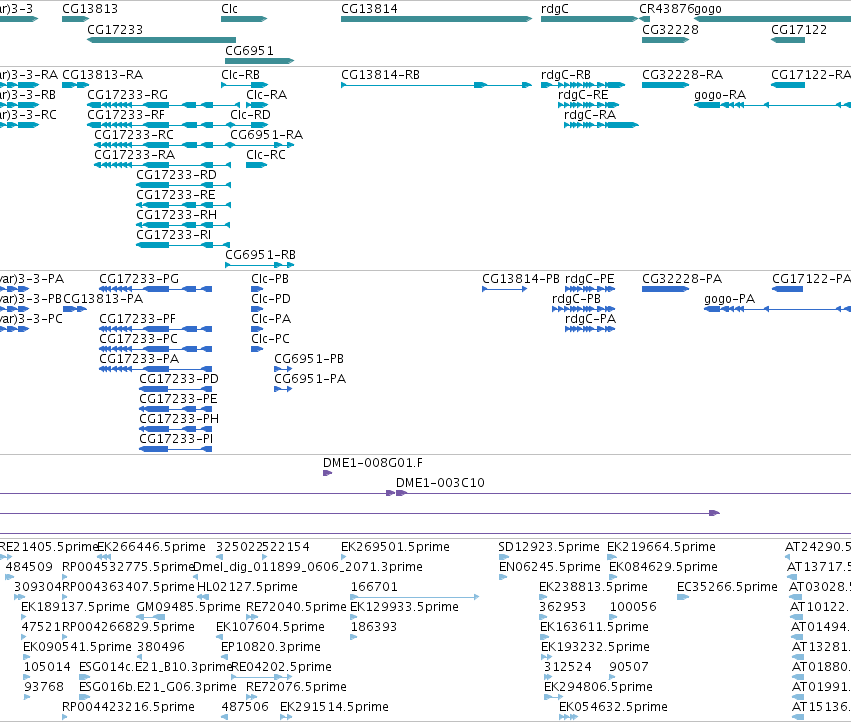The image size is (851, 722).
Task: Select the rdgC-PE protein label
Action: pos(589,278)
